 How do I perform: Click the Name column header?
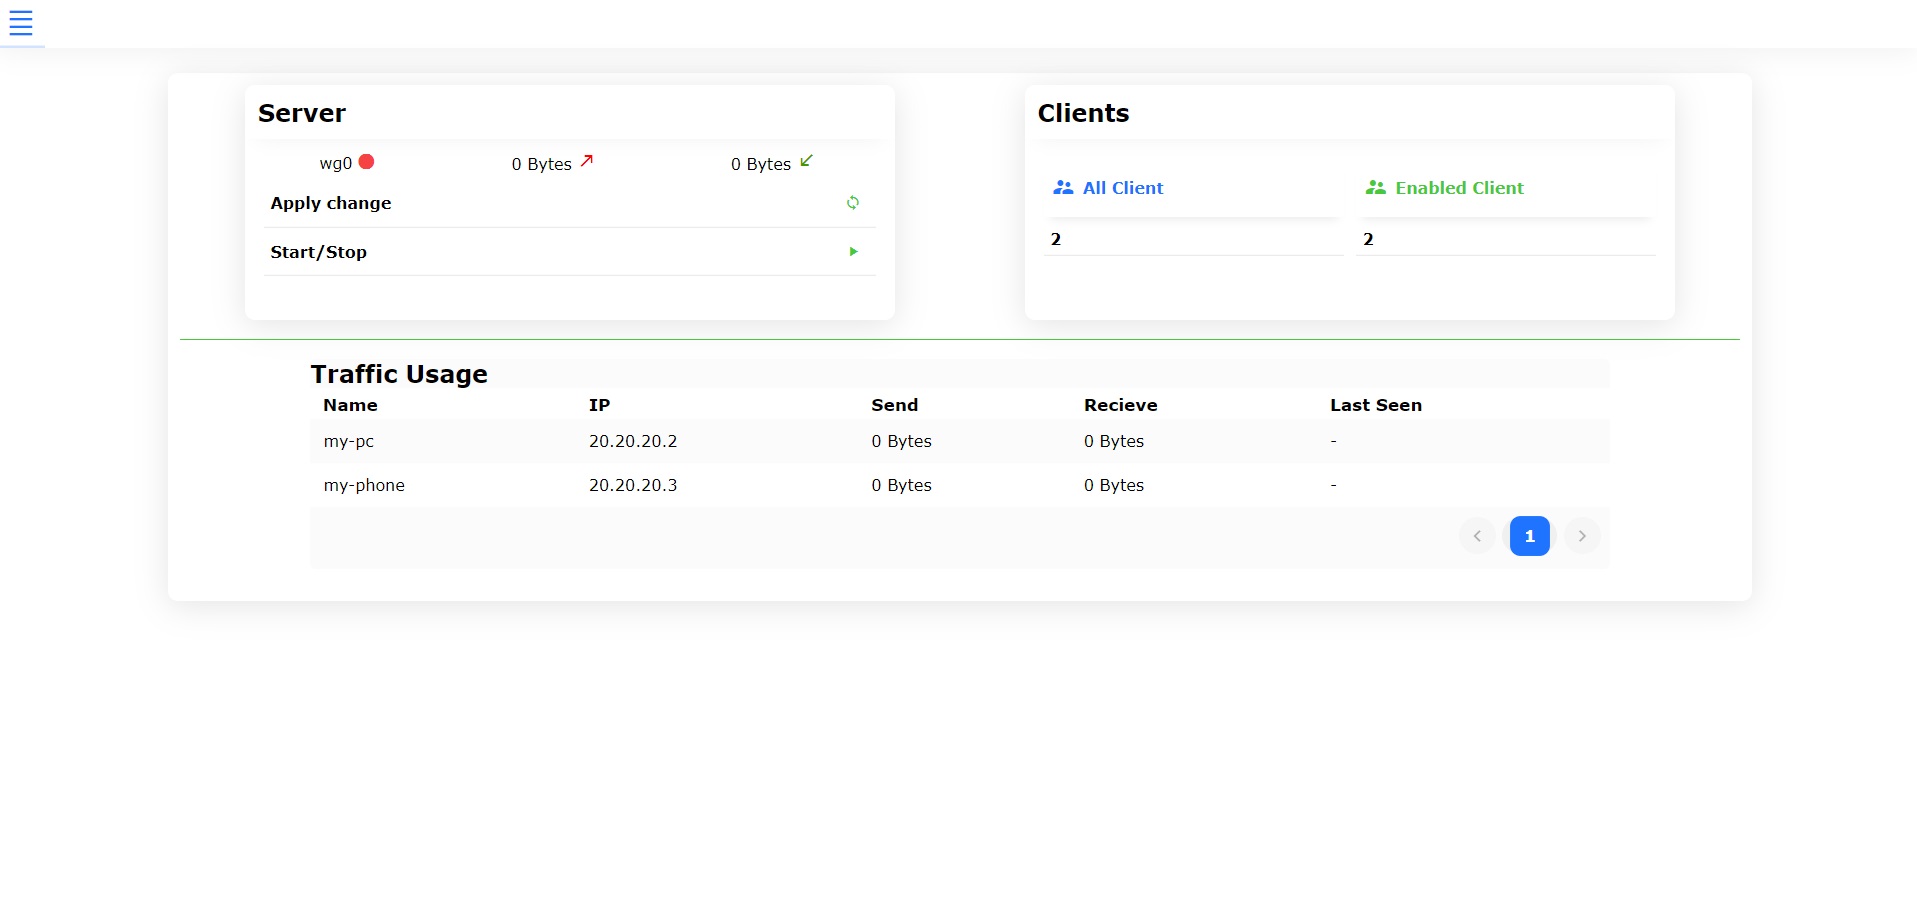click(350, 405)
